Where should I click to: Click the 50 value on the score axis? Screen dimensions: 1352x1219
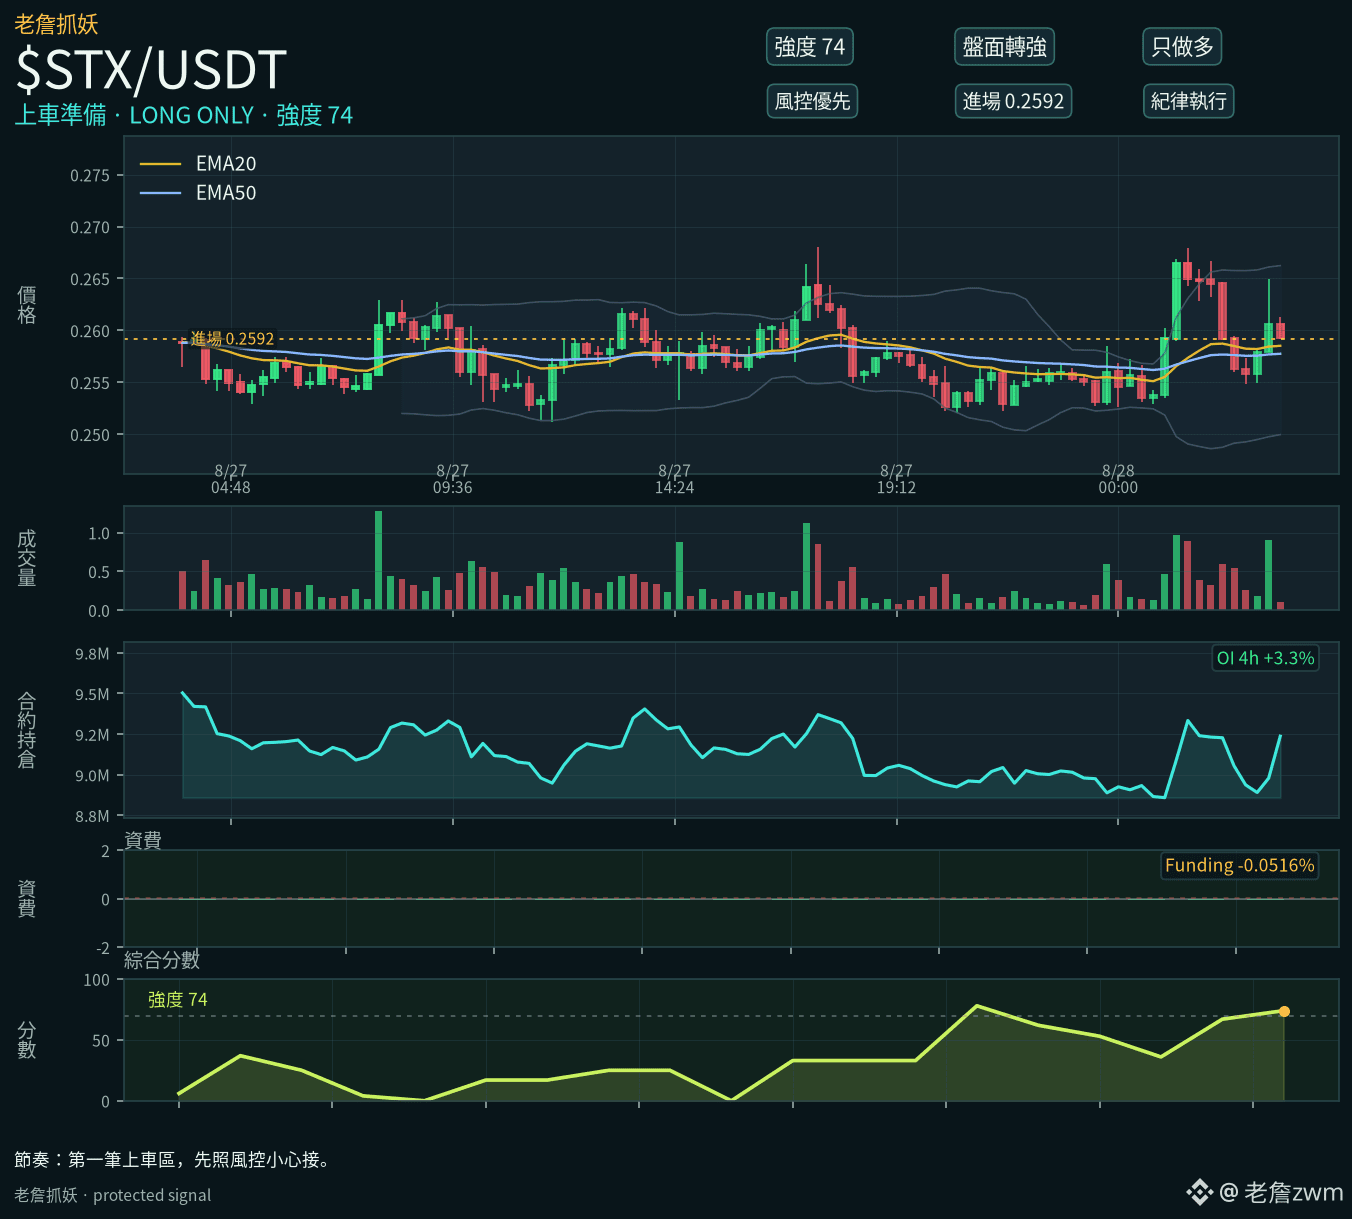[101, 1041]
